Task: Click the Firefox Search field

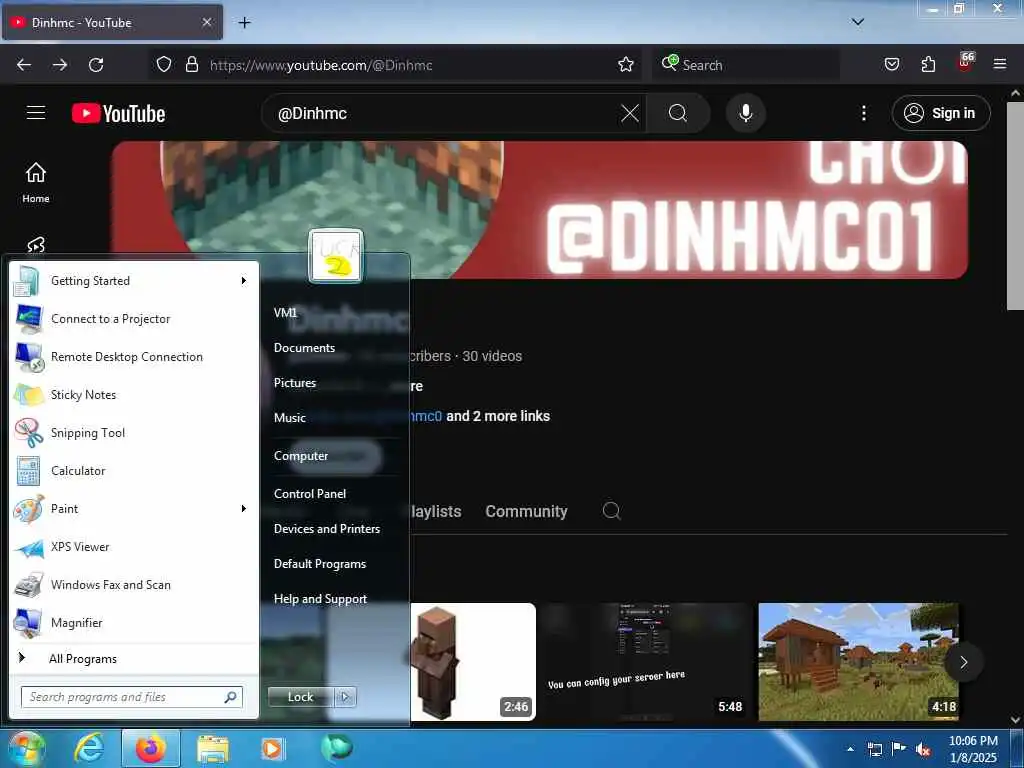Action: tap(746, 65)
